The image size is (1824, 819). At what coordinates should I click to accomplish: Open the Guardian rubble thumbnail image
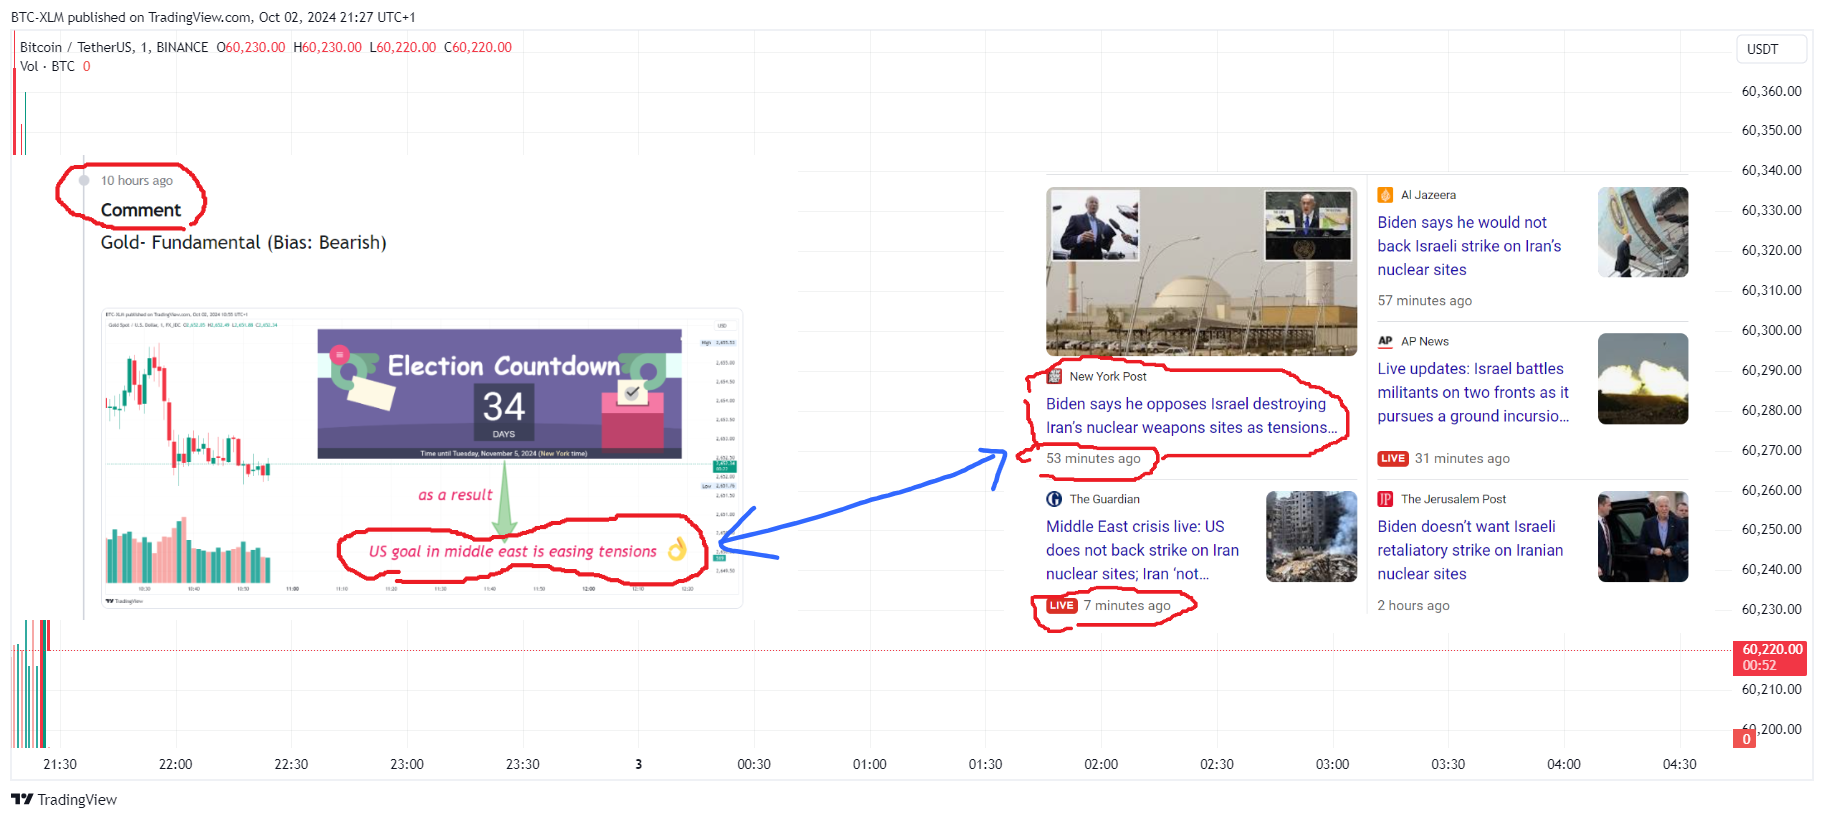click(x=1311, y=537)
